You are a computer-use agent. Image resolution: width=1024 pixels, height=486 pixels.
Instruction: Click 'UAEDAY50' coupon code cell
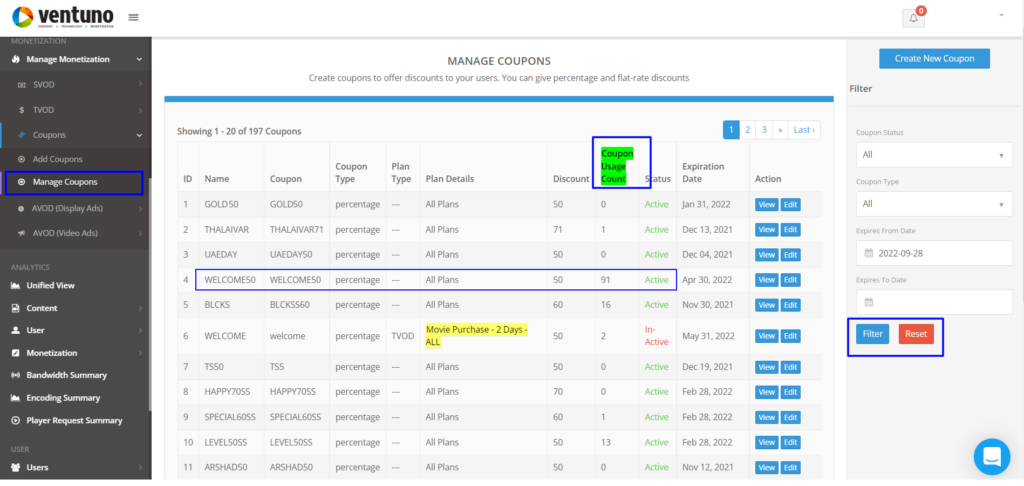coord(291,255)
